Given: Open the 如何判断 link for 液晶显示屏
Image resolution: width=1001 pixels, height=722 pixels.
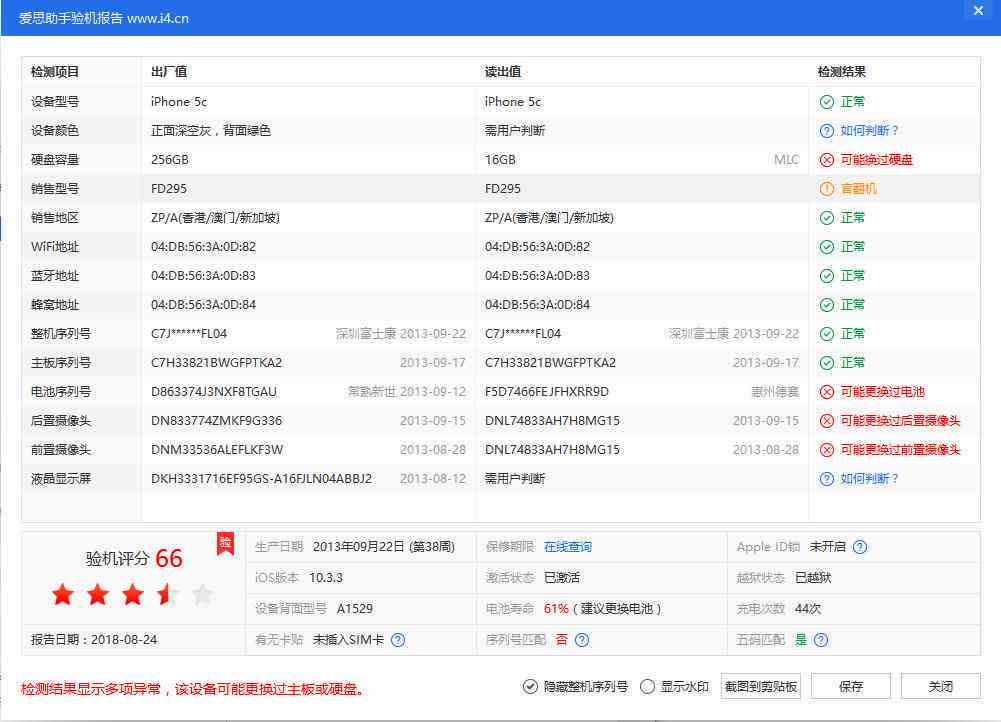Looking at the screenshot, I should click(869, 479).
